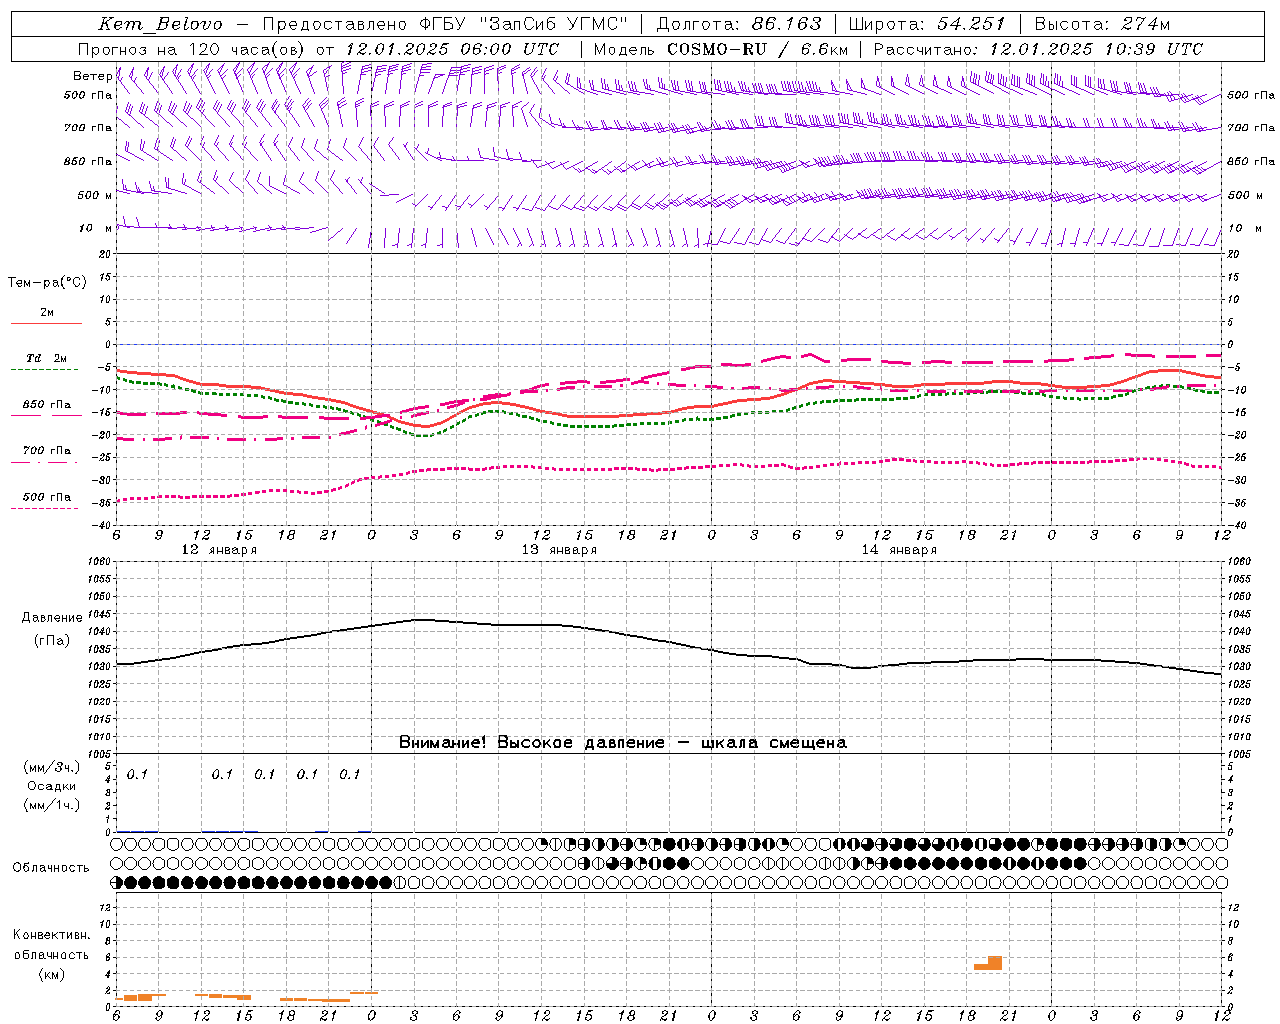
Task: Click the tallest orange convective cloud bar
Action: click(995, 963)
